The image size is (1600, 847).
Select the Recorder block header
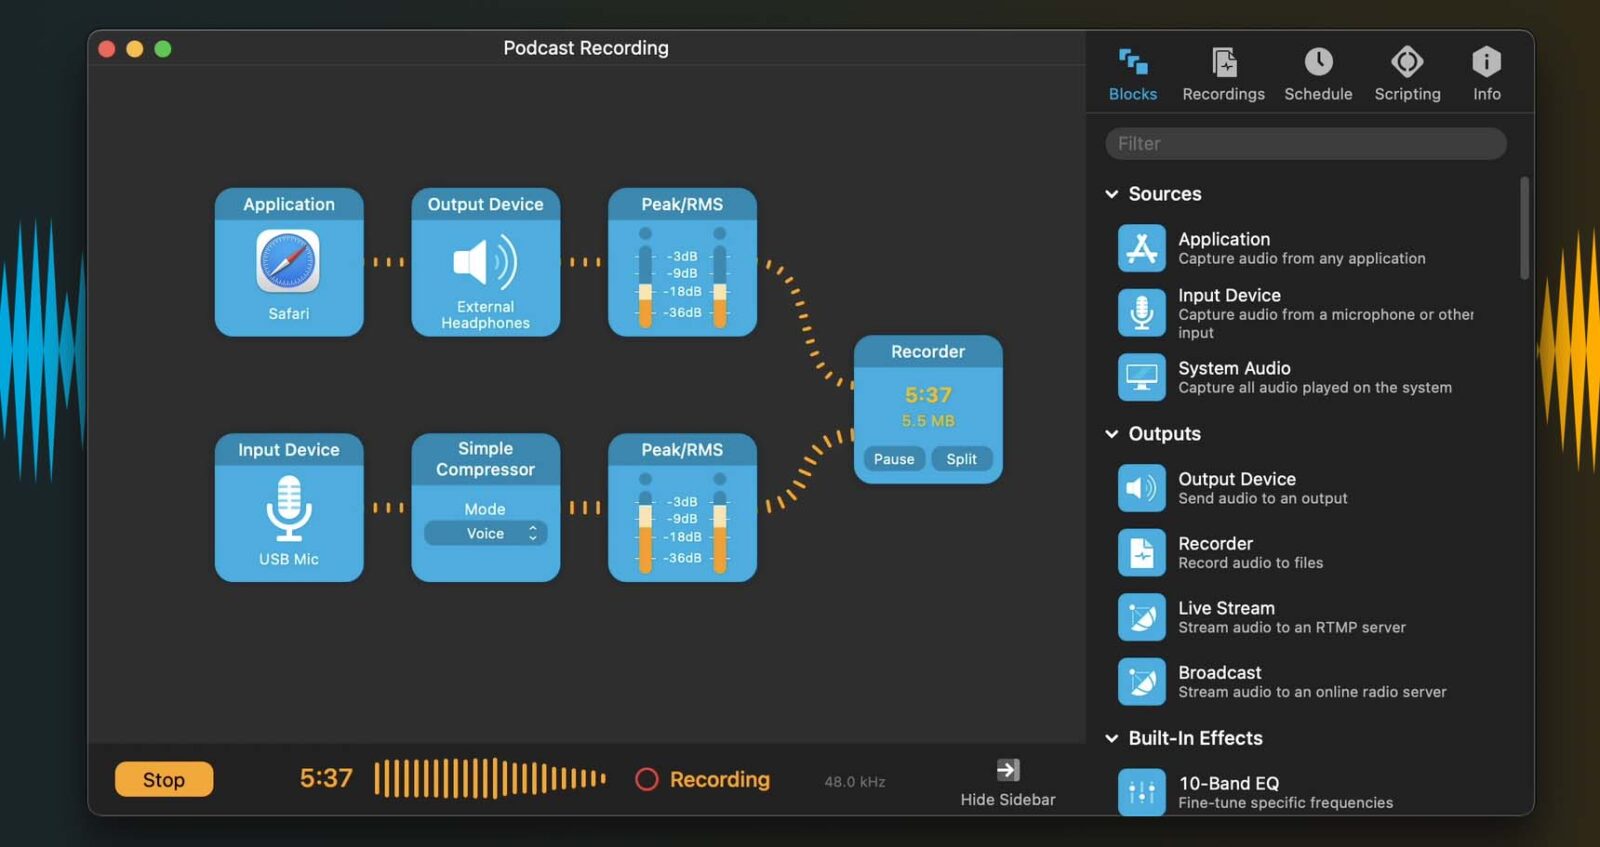pos(928,352)
